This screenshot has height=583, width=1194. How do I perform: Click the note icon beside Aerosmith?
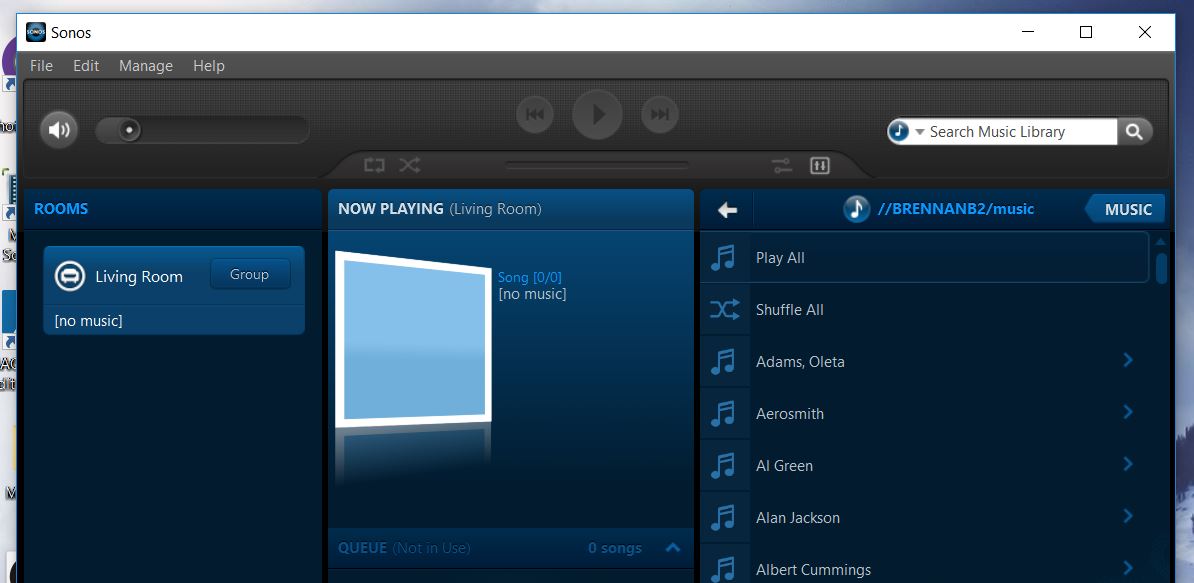pos(723,413)
